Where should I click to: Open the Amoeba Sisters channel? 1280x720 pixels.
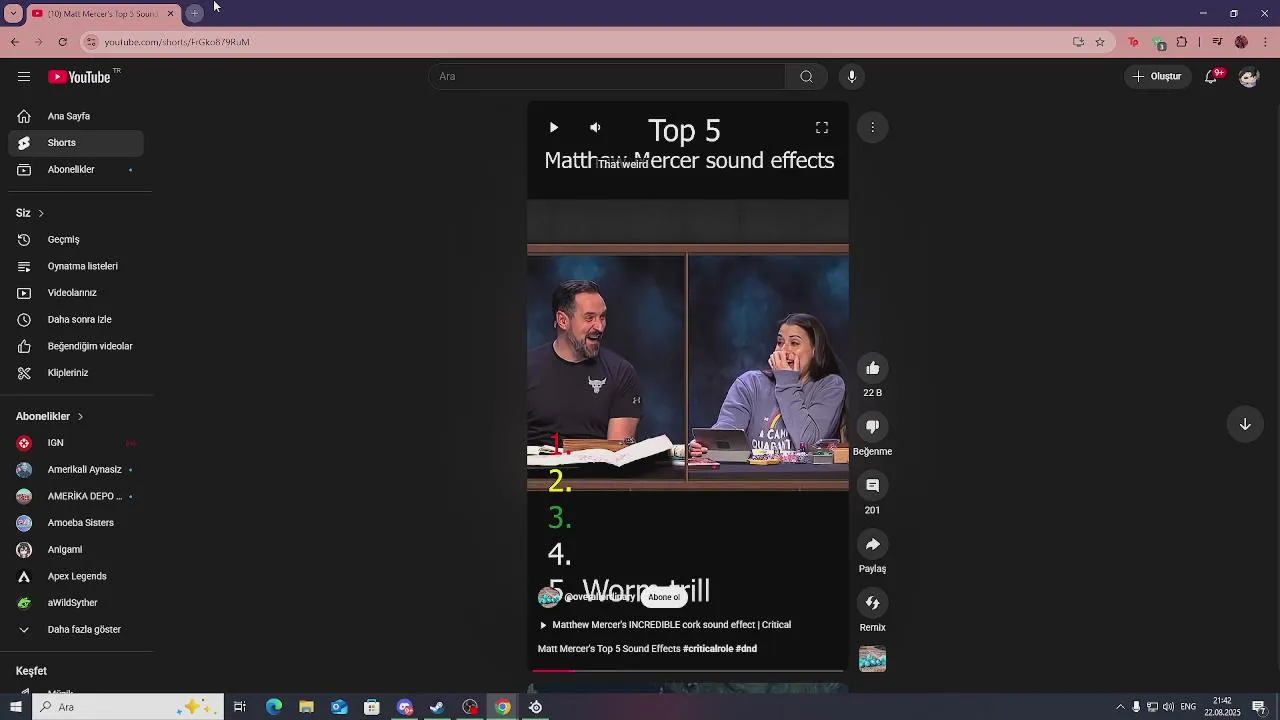[x=76, y=523]
